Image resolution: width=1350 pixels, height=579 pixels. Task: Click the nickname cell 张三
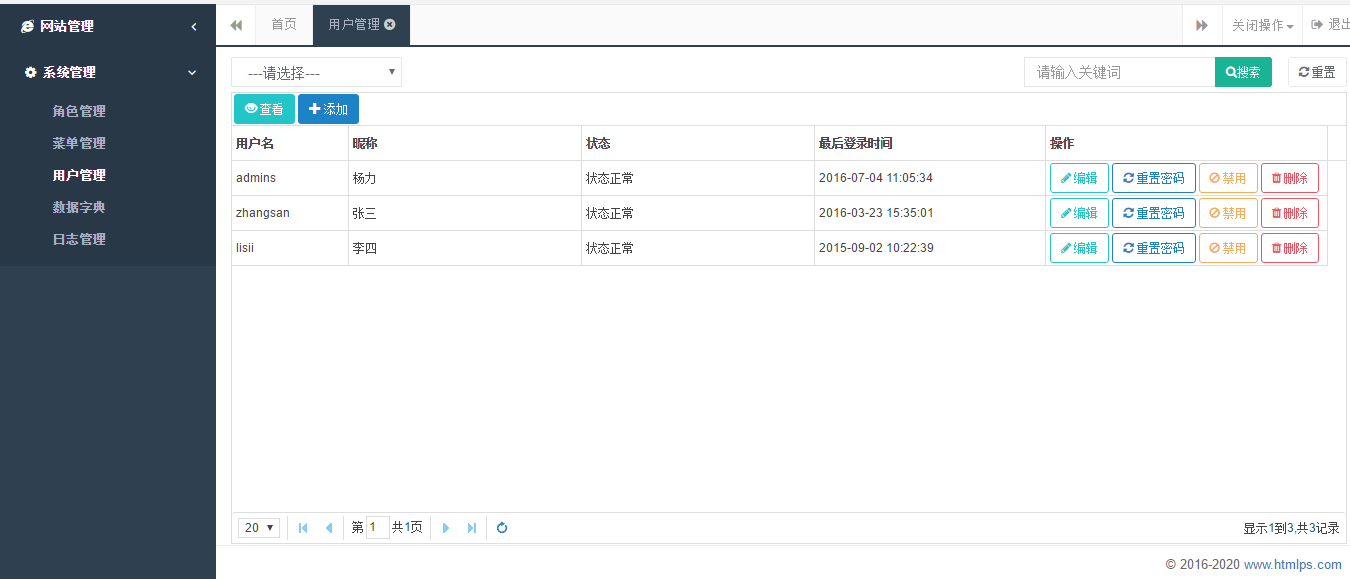point(465,213)
